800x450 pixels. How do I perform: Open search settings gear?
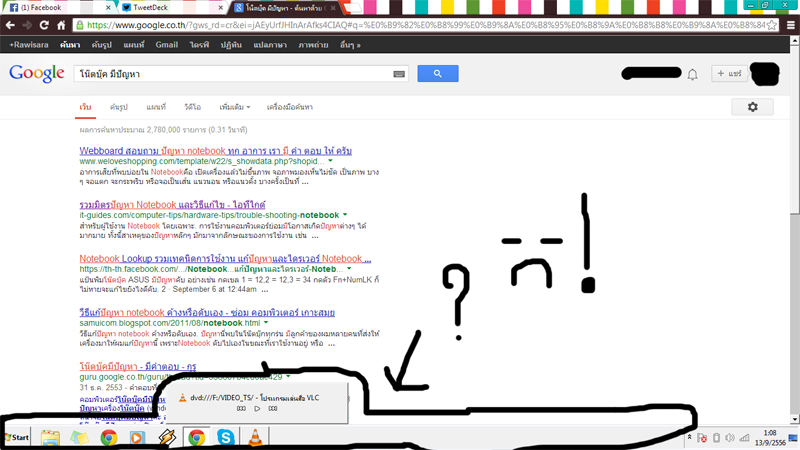[x=753, y=107]
